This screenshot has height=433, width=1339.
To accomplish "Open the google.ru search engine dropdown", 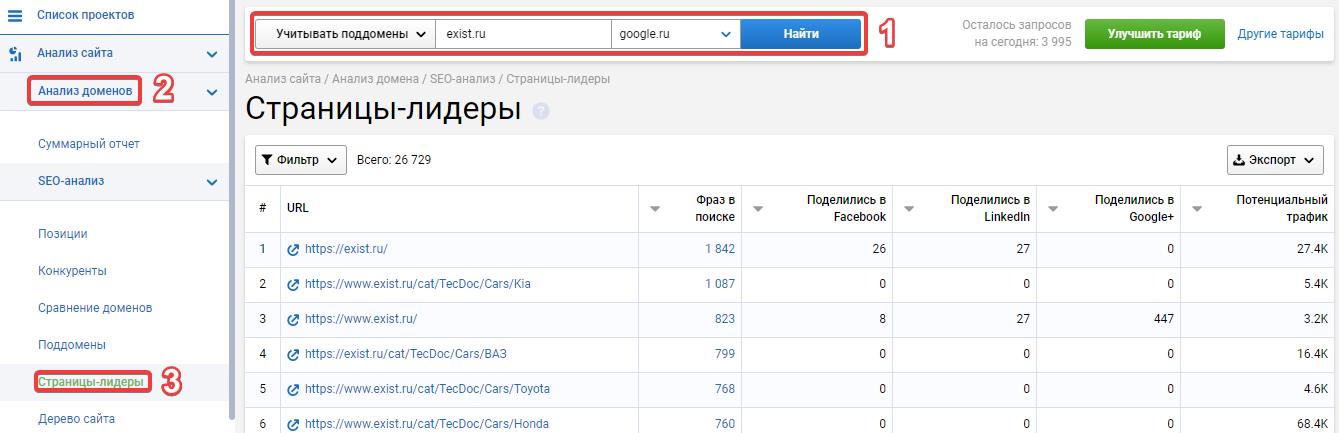I will (675, 33).
